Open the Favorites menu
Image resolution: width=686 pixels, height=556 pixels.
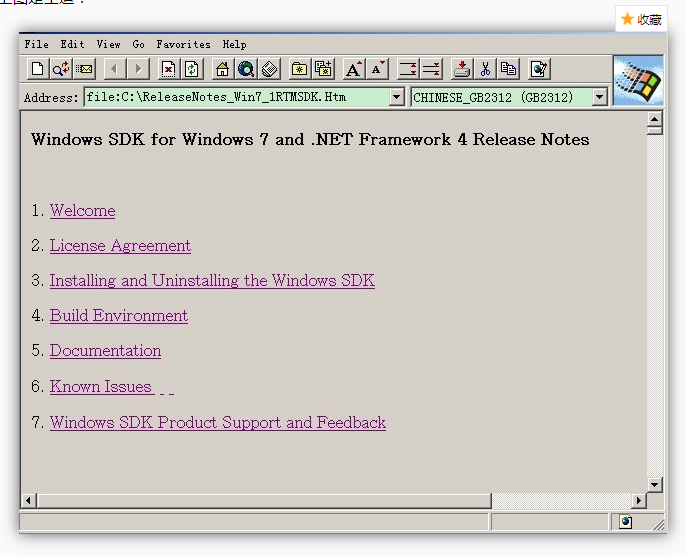click(183, 44)
